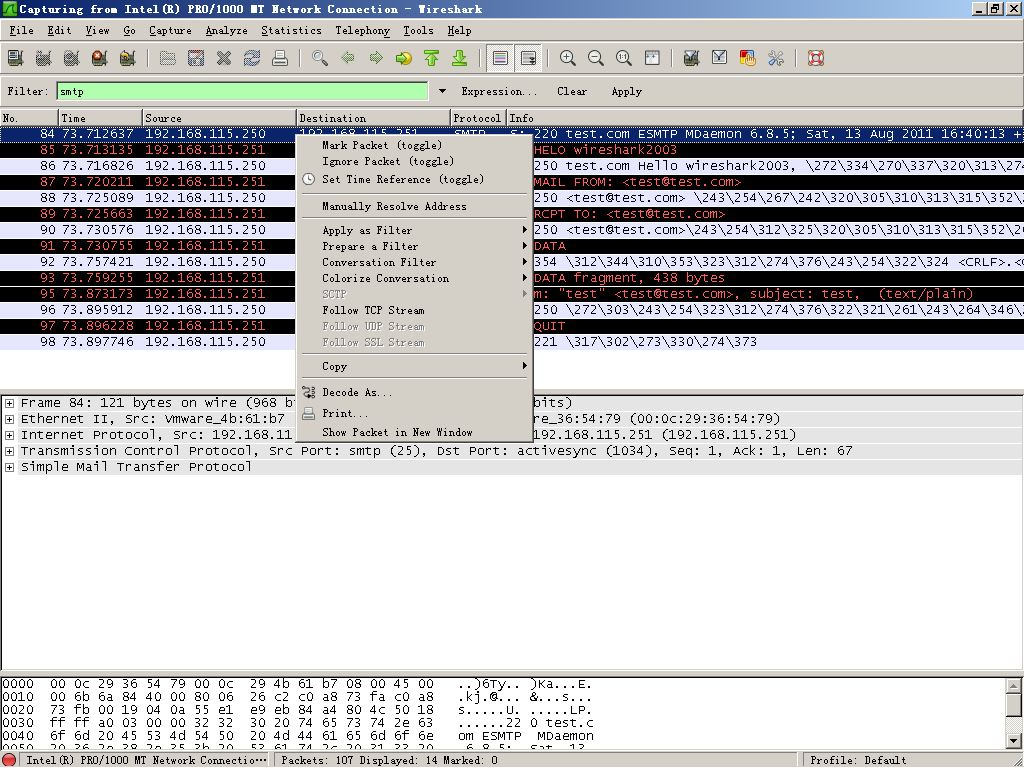1024x768 pixels.
Task: Click the List available capture interfaces icon
Action: pos(16,58)
